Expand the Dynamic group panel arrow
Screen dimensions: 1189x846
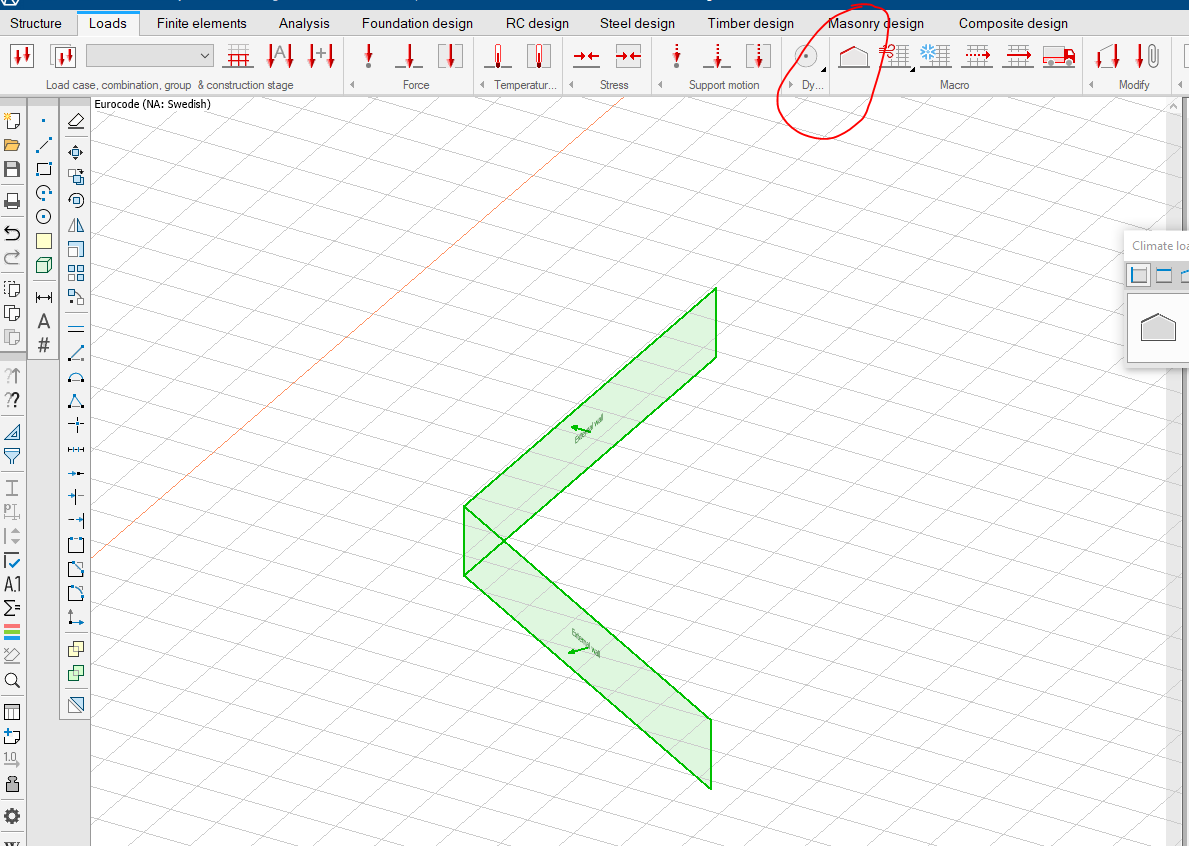click(x=791, y=85)
